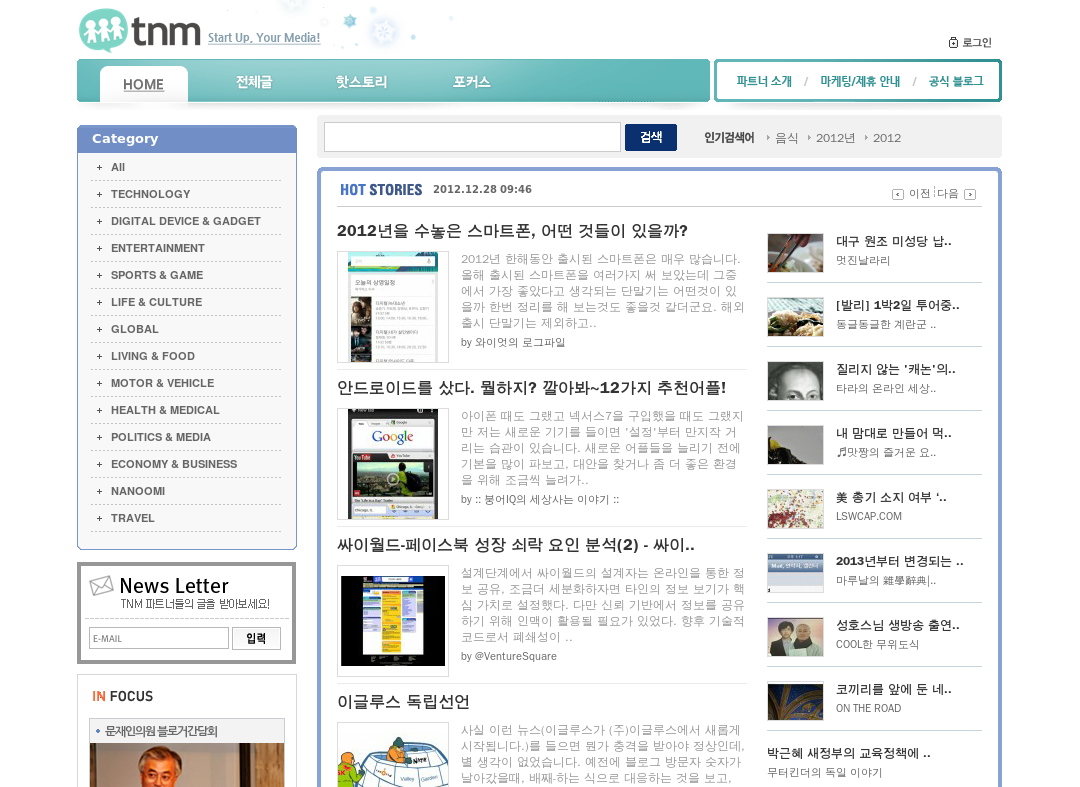
Task: Open the 전체글 tab
Action: (254, 82)
